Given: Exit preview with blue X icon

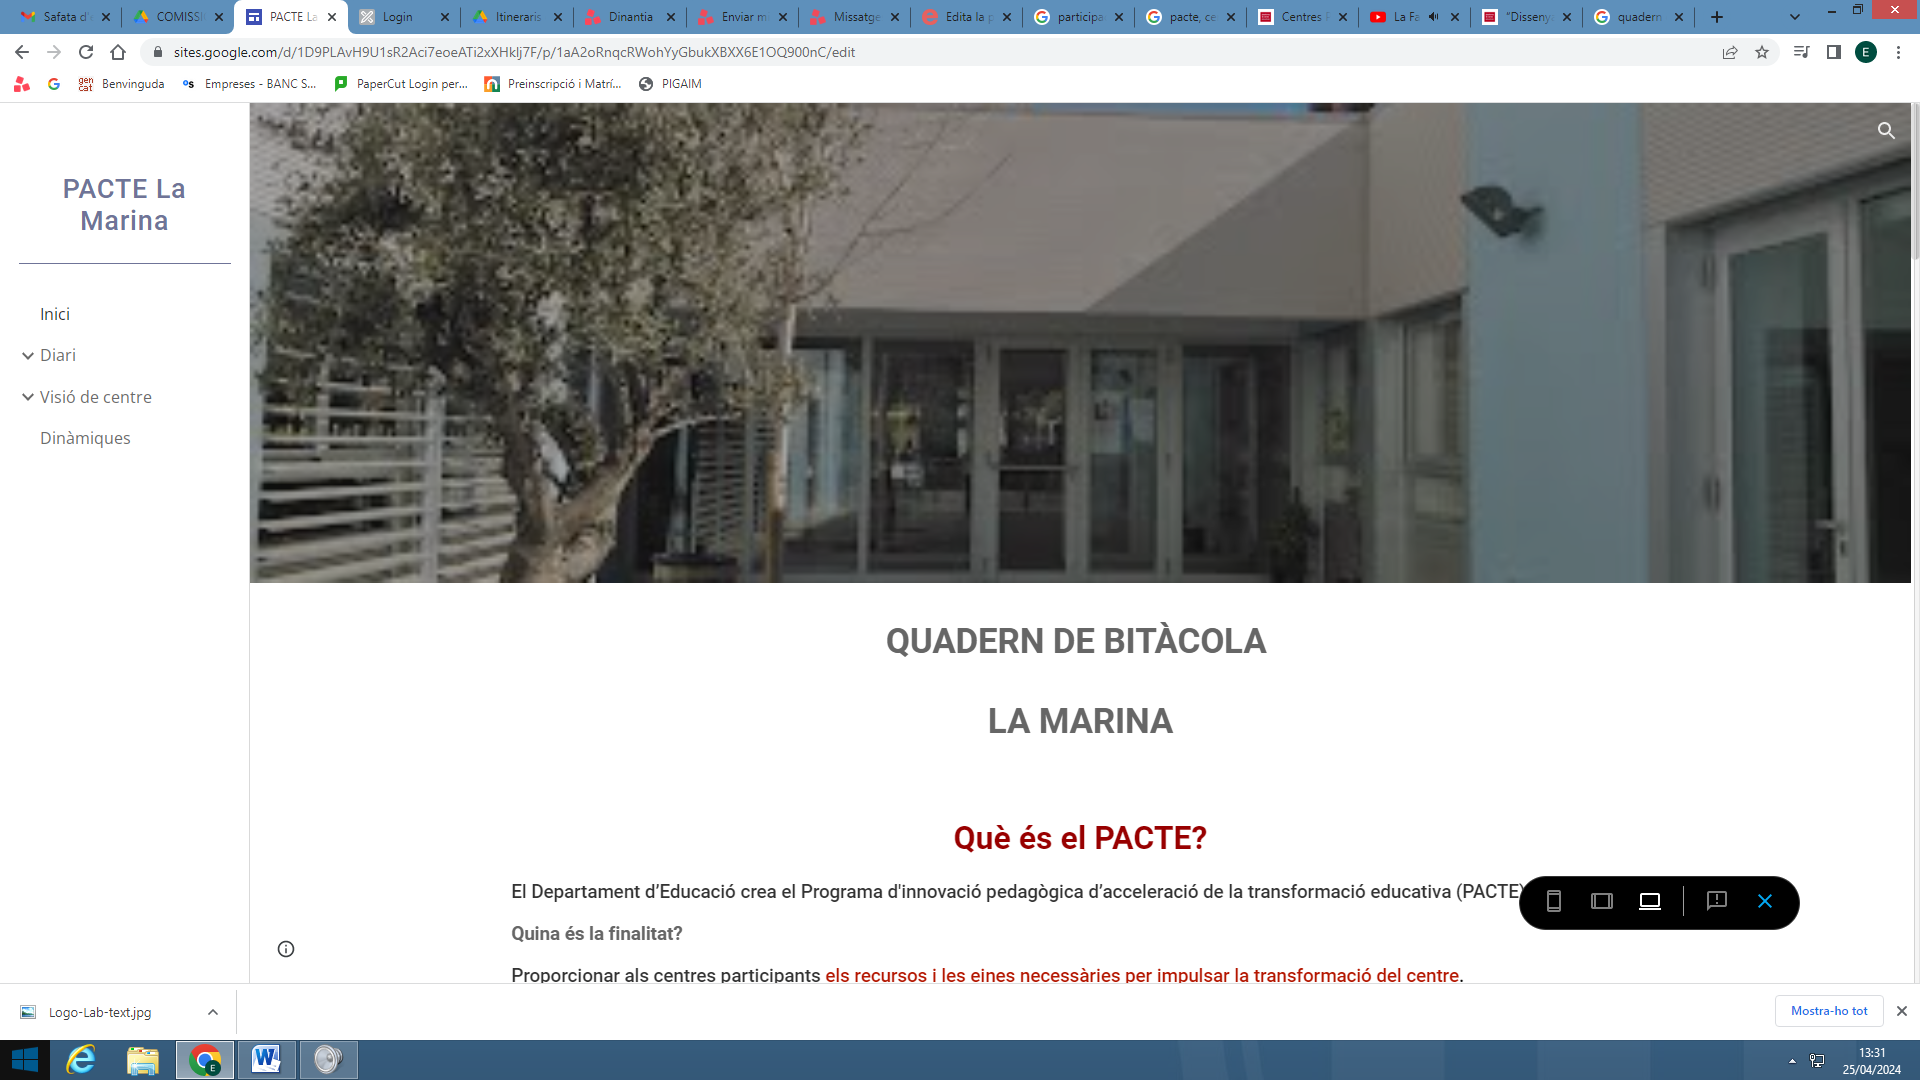Looking at the screenshot, I should point(1764,901).
